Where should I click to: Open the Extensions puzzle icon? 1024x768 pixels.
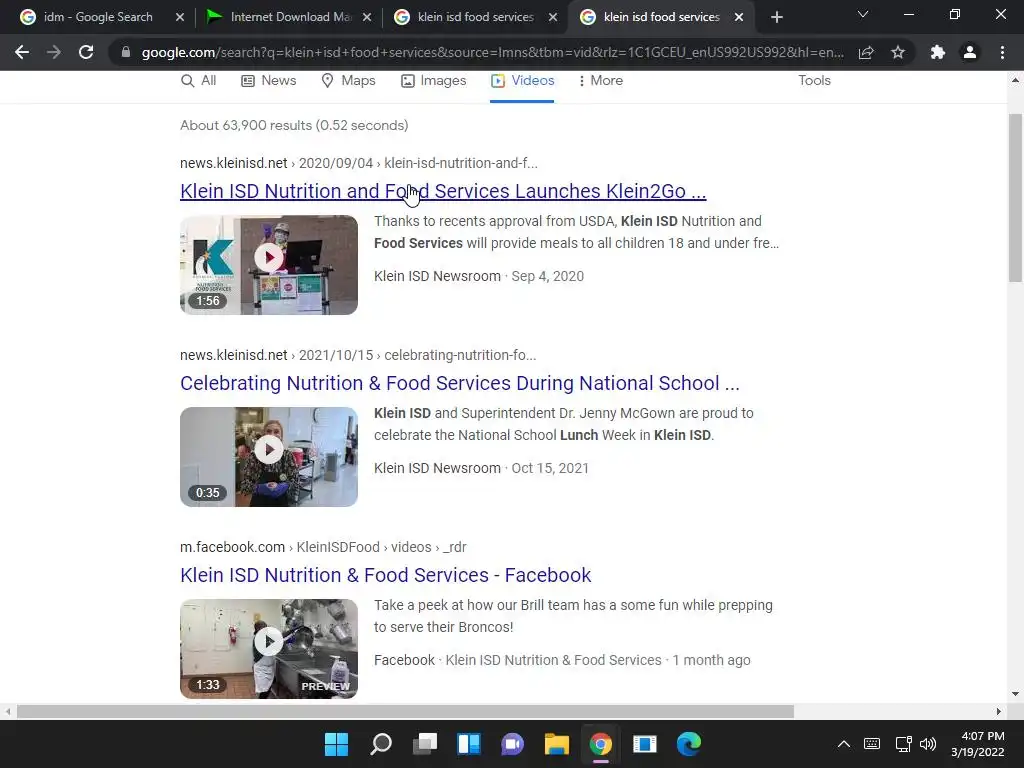tap(938, 52)
